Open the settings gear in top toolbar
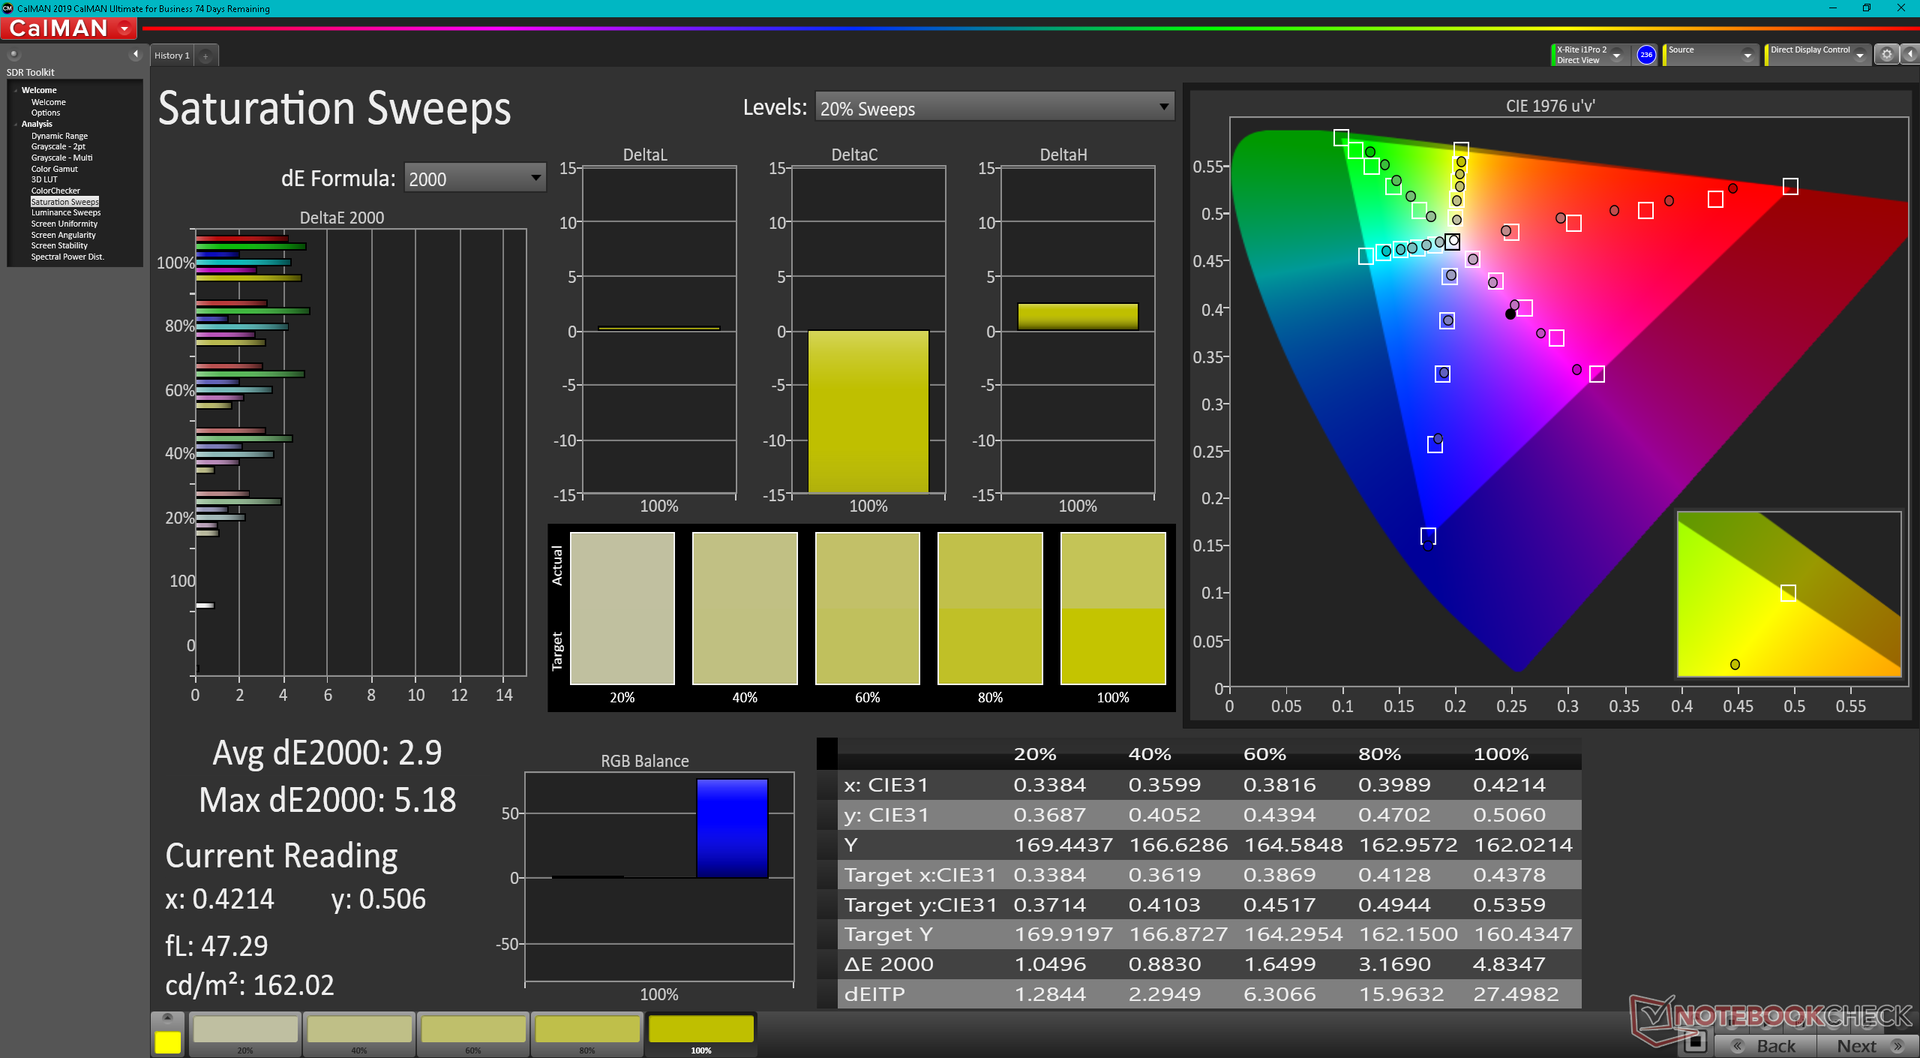This screenshot has width=1920, height=1058. [x=1886, y=55]
